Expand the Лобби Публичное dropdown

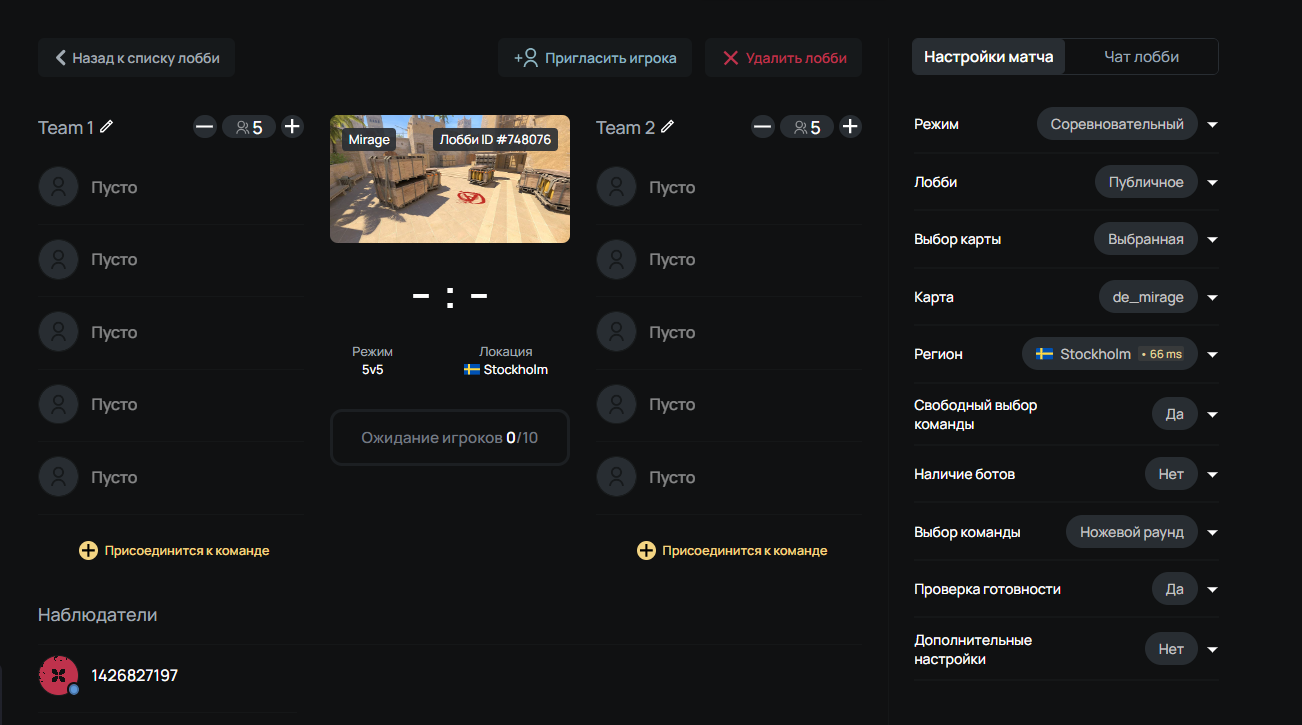1146,182
